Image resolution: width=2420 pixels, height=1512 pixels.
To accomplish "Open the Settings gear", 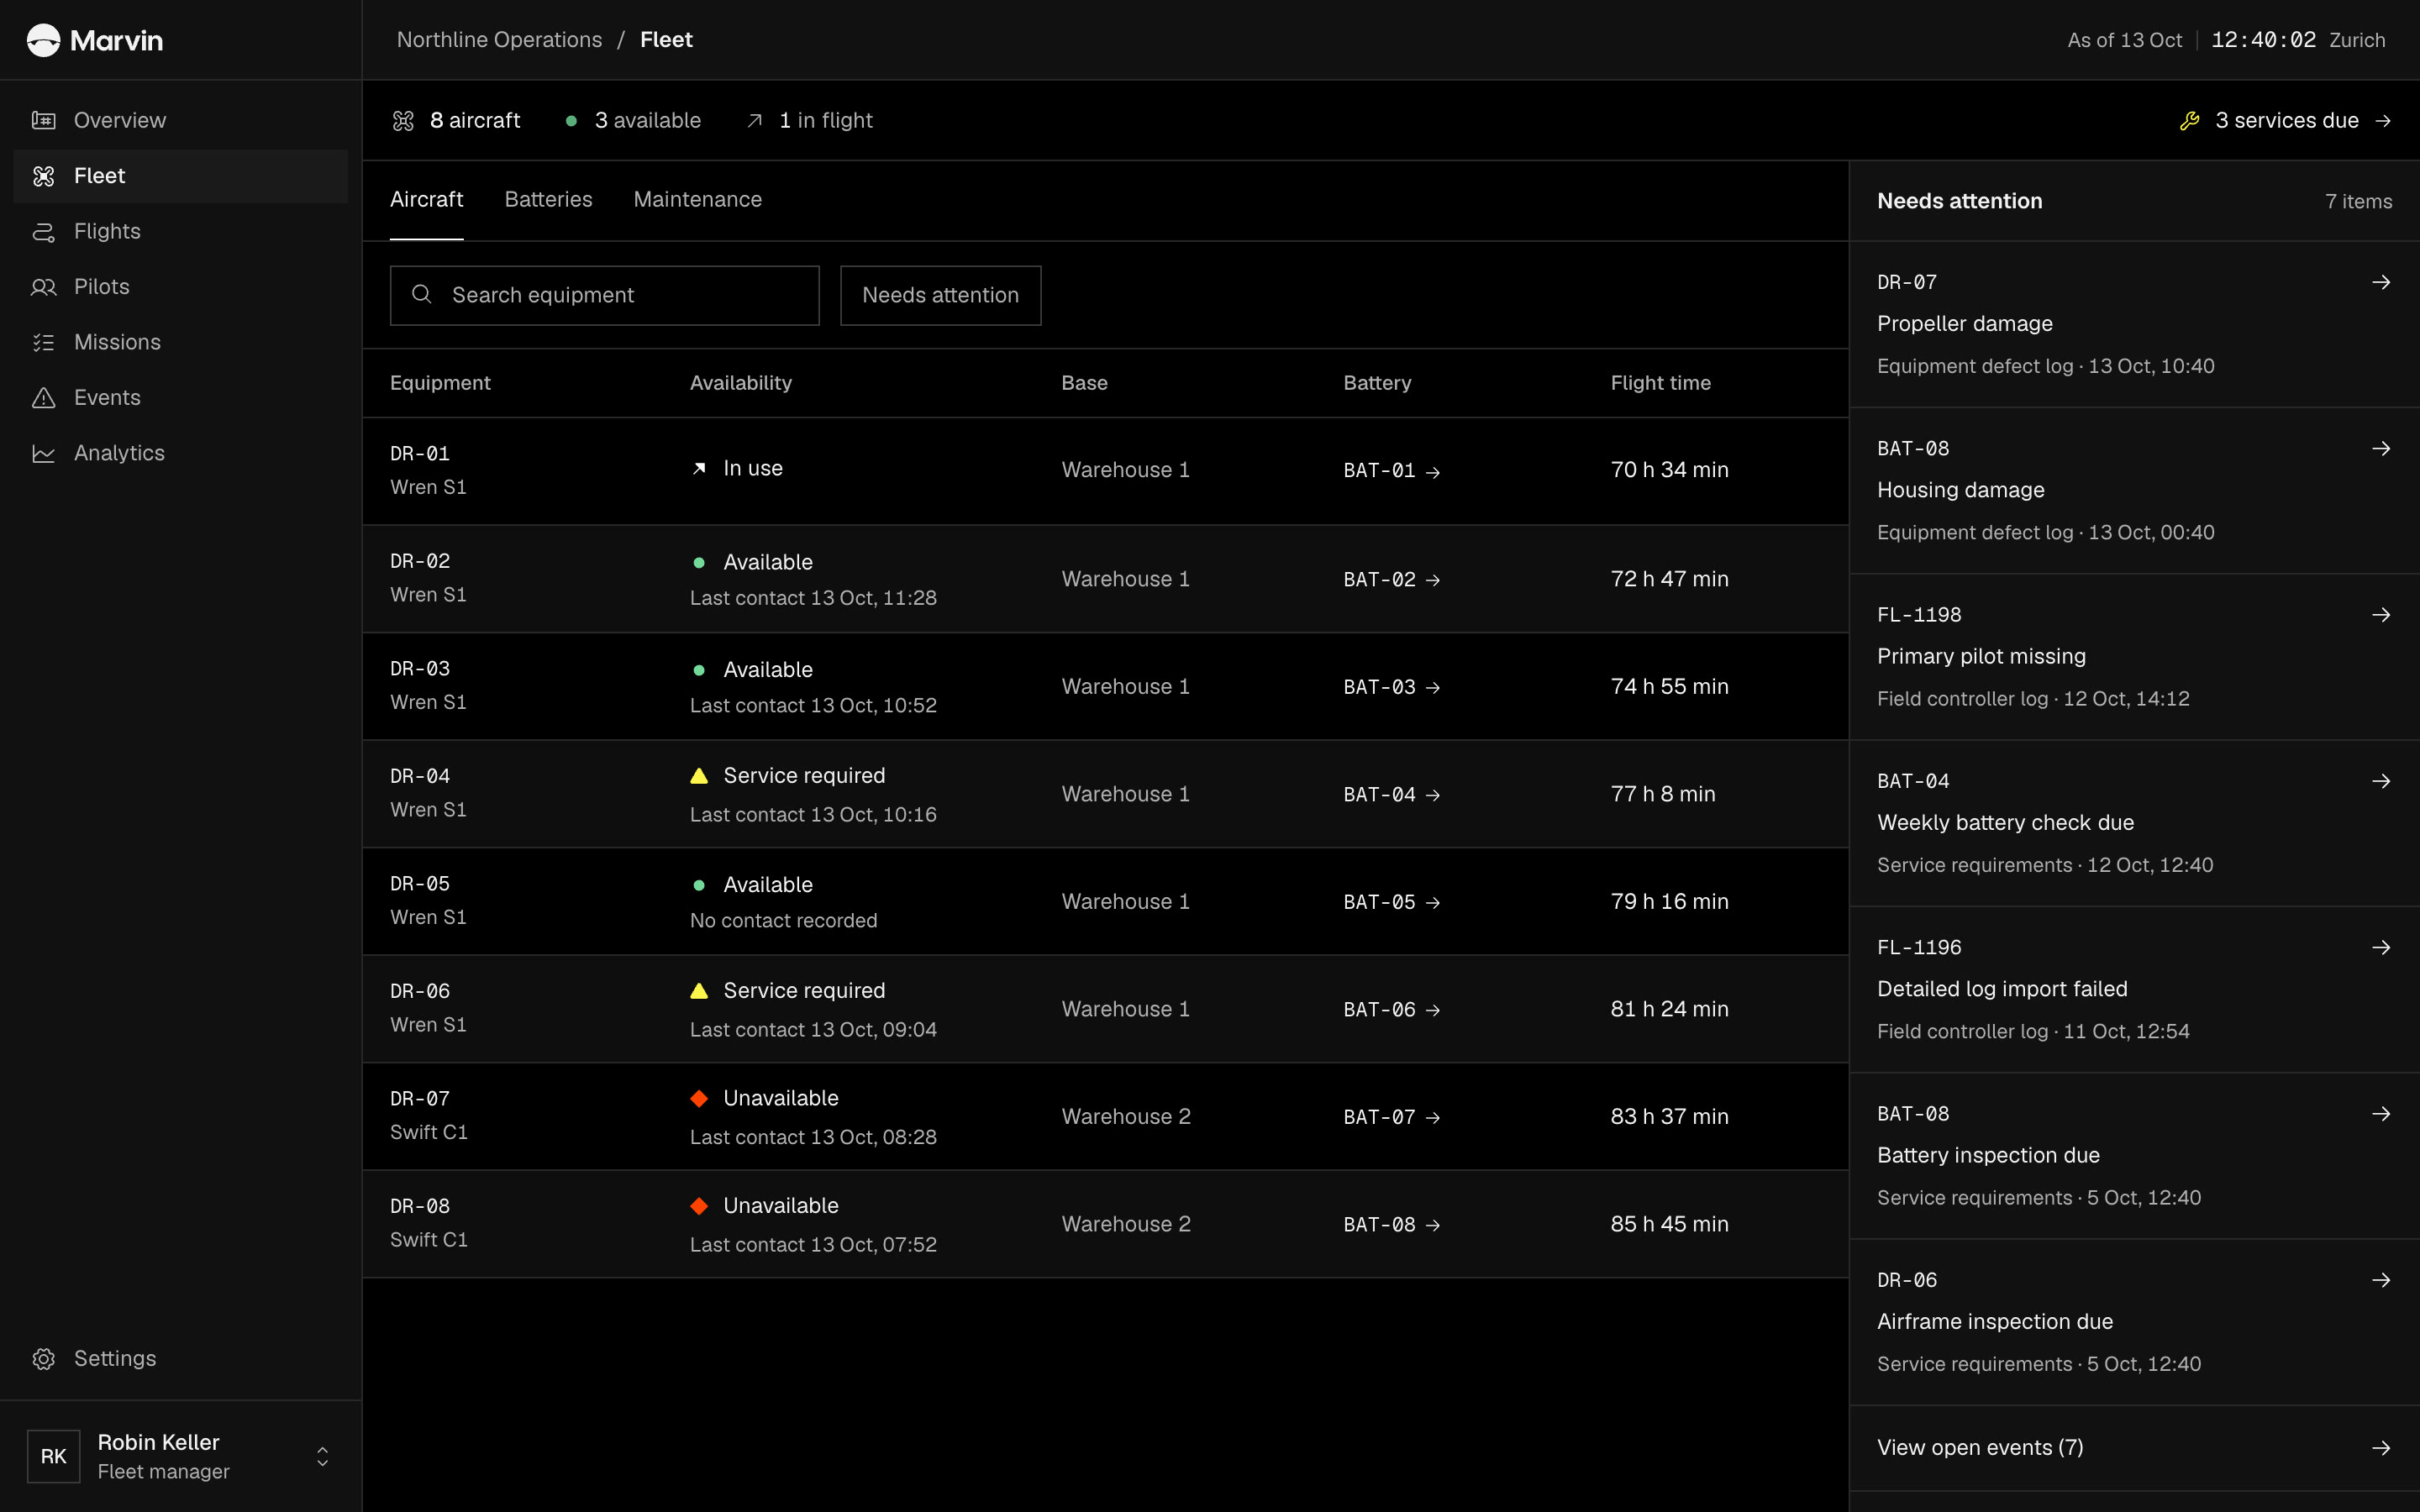I will point(43,1358).
